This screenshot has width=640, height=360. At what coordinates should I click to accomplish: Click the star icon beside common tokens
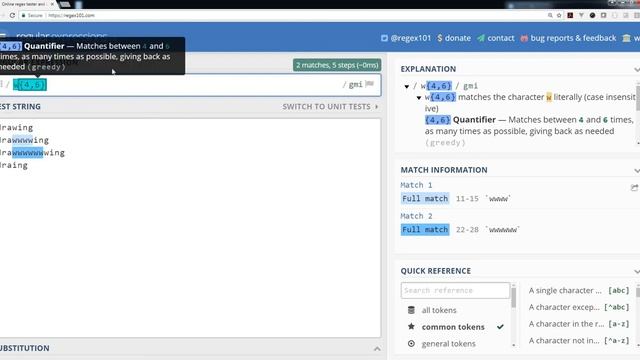tap(411, 327)
